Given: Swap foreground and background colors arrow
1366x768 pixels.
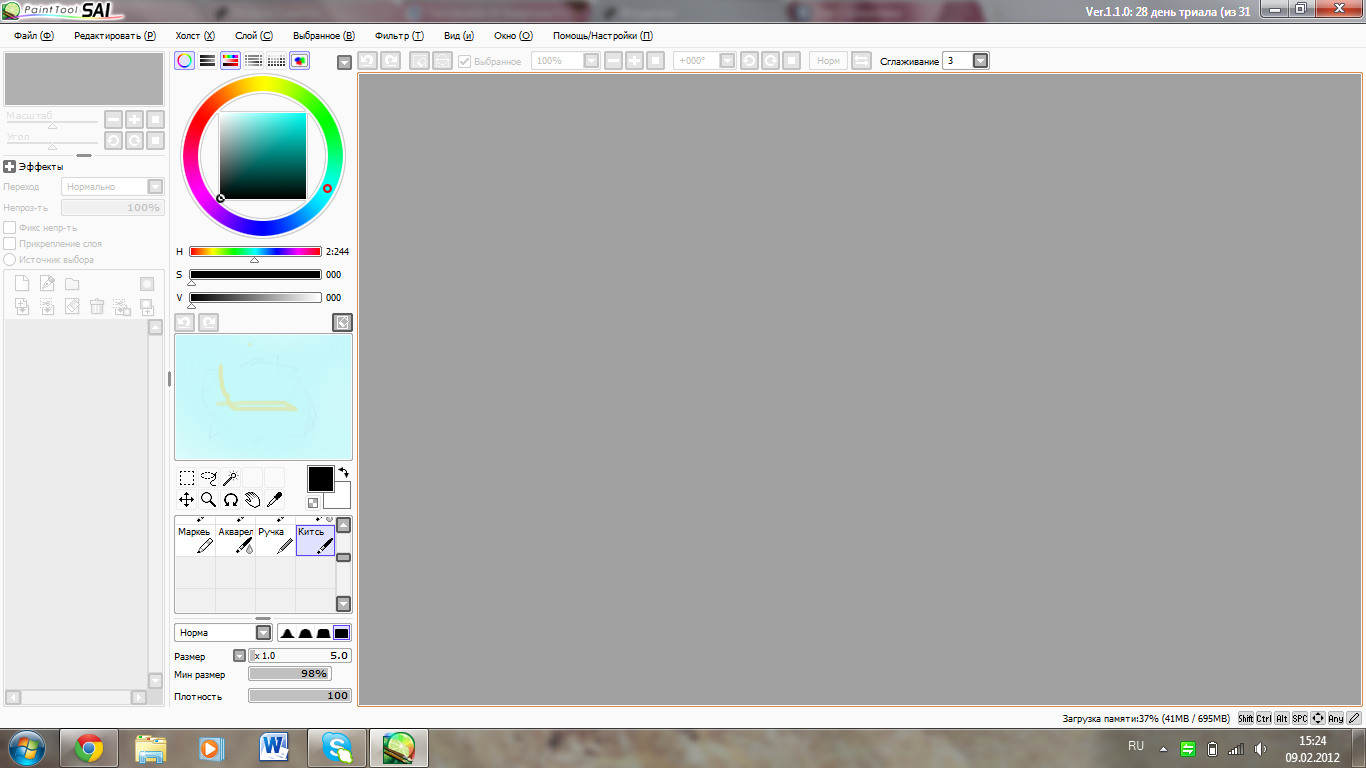Looking at the screenshot, I should click(343, 472).
